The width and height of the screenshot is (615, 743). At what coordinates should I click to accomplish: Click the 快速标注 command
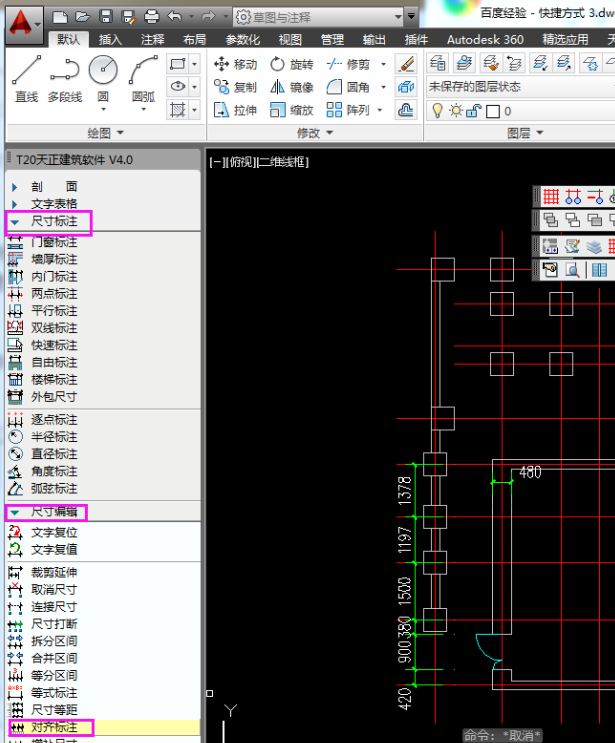click(54, 345)
